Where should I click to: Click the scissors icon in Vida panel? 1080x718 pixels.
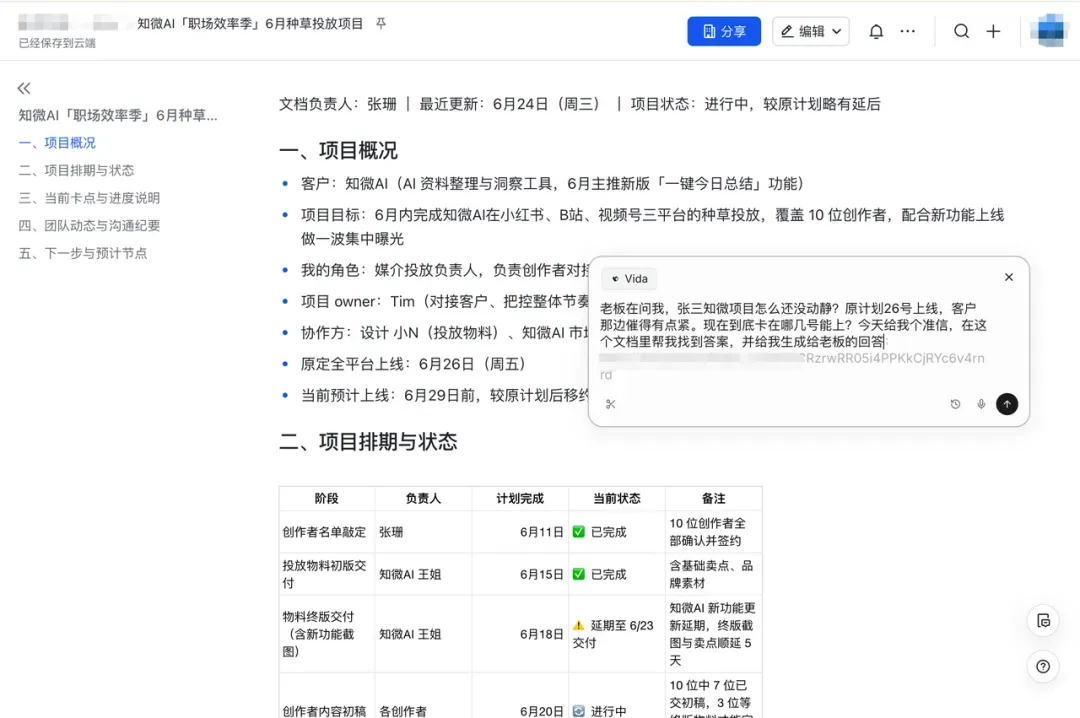(610, 404)
